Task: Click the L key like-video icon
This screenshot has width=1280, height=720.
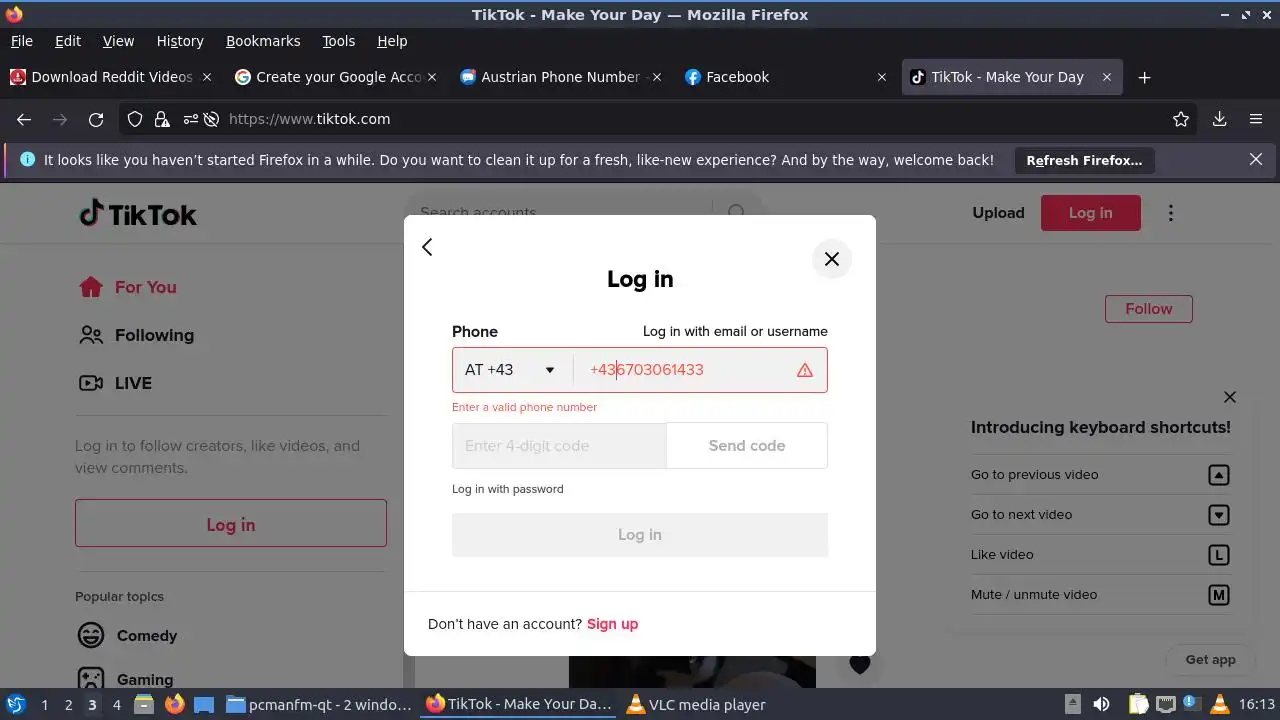Action: coord(1218,555)
